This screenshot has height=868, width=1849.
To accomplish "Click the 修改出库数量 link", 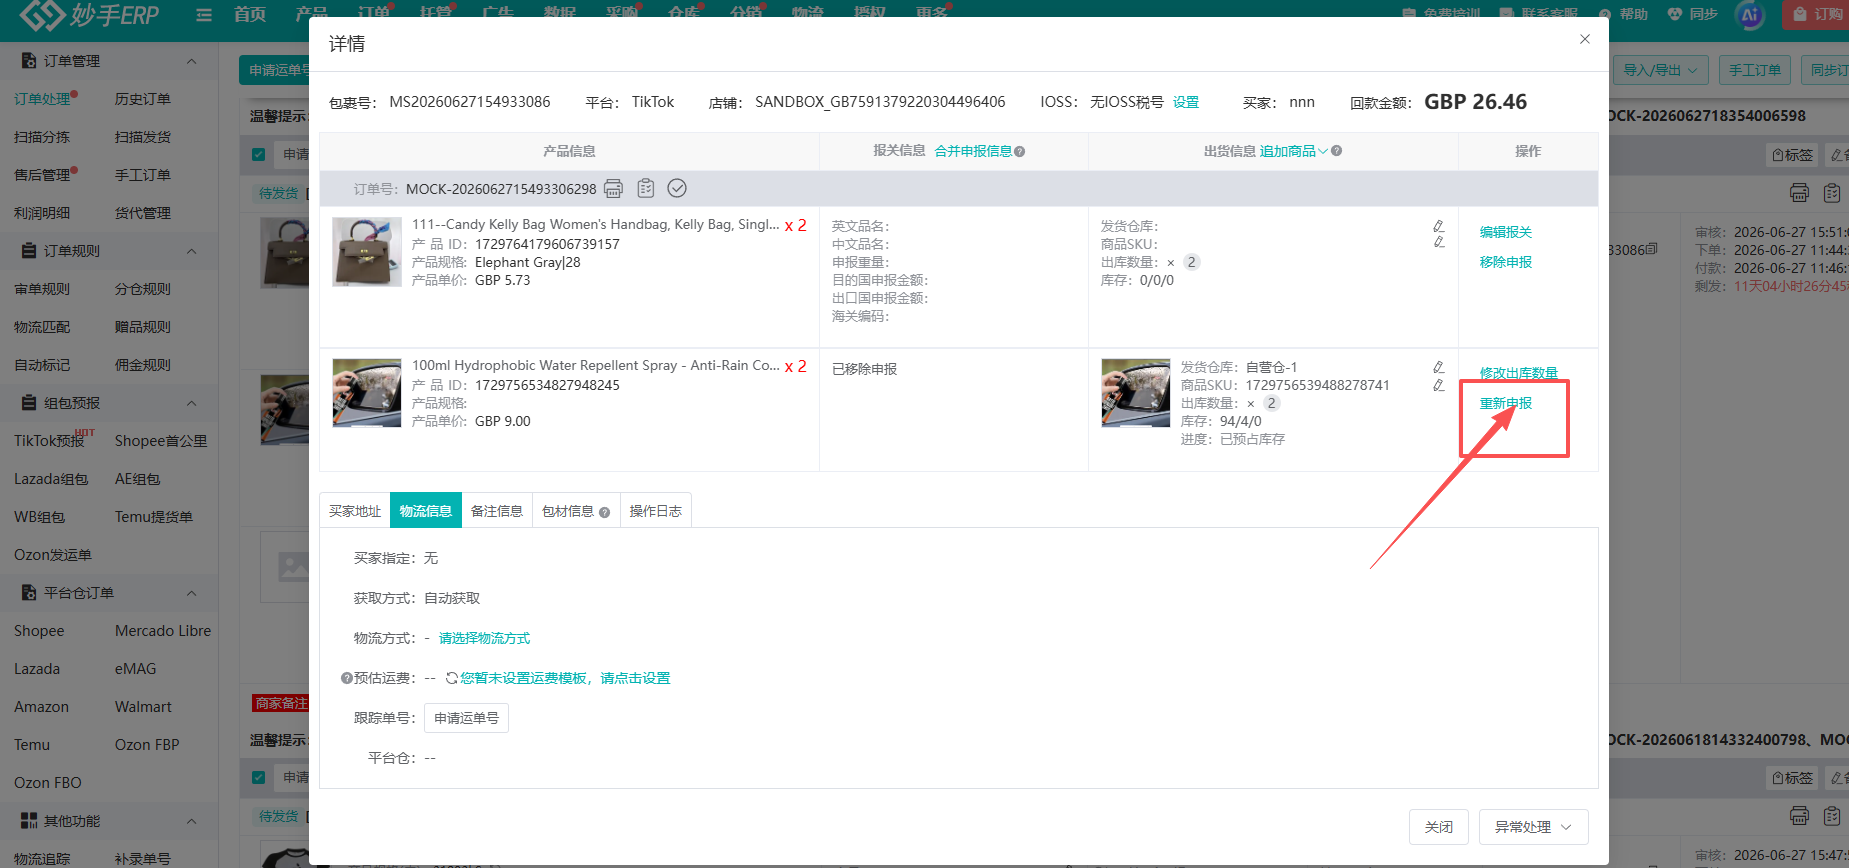I will coord(1519,373).
